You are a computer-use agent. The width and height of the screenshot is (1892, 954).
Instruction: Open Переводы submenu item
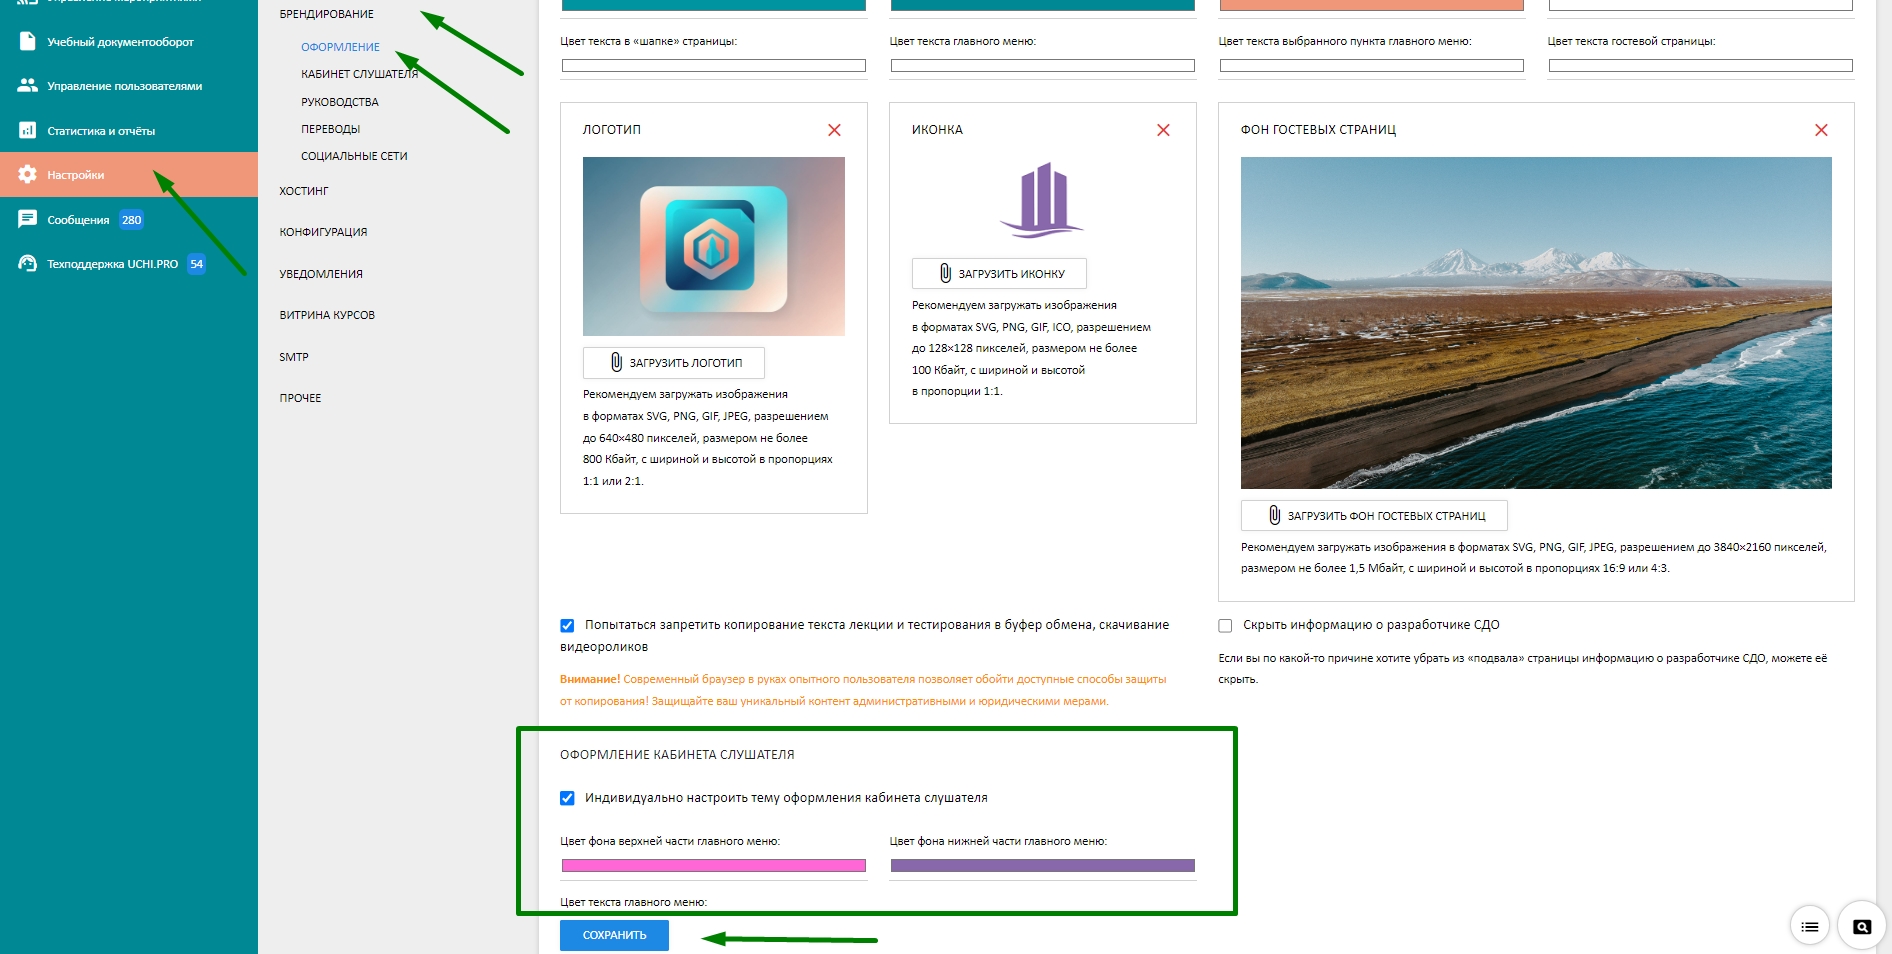click(330, 129)
